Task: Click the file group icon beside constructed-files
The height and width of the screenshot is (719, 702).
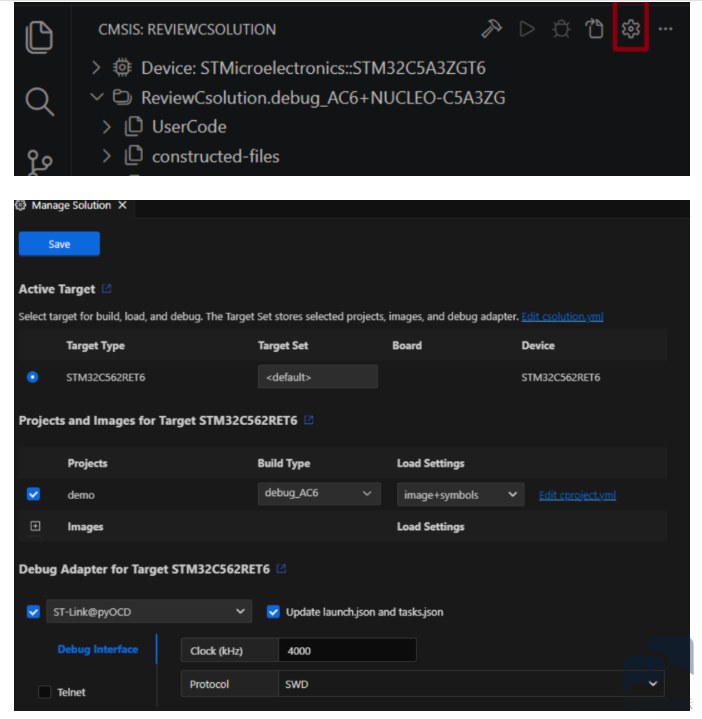Action: tap(133, 156)
